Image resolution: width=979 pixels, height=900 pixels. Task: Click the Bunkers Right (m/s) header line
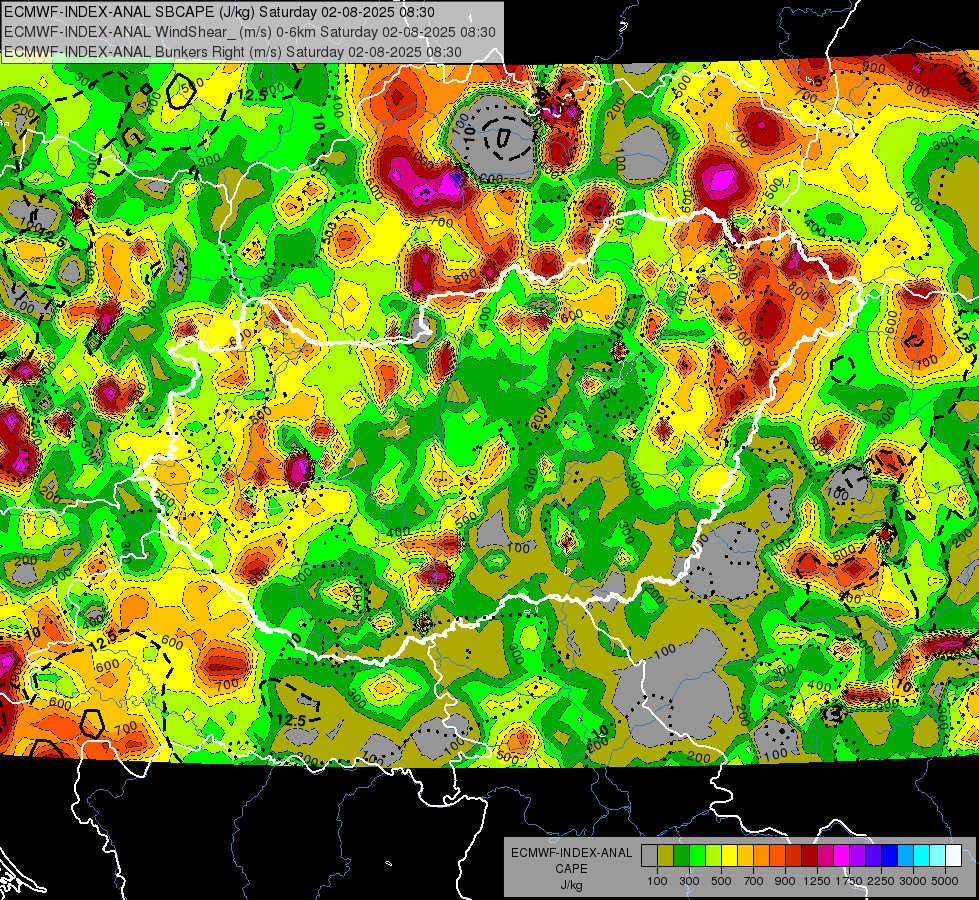[x=232, y=52]
